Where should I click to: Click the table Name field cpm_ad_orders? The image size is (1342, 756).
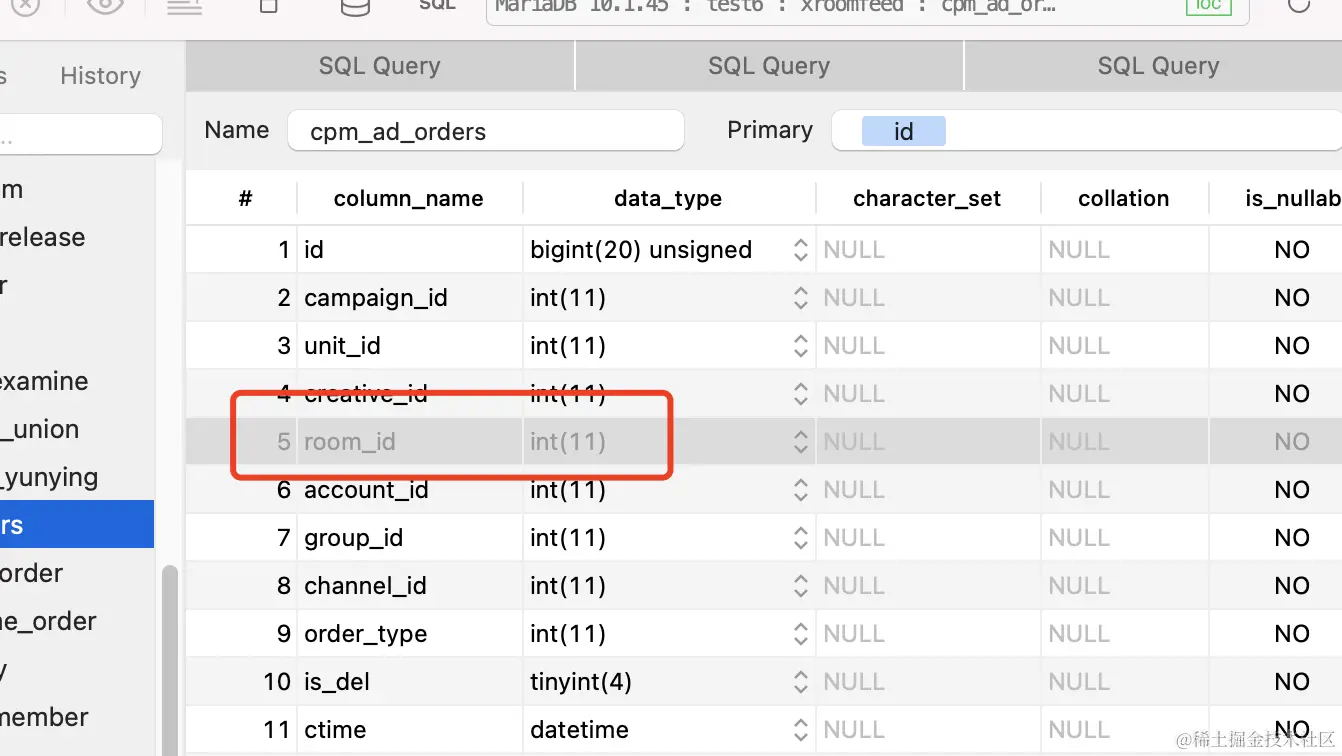tap(486, 131)
